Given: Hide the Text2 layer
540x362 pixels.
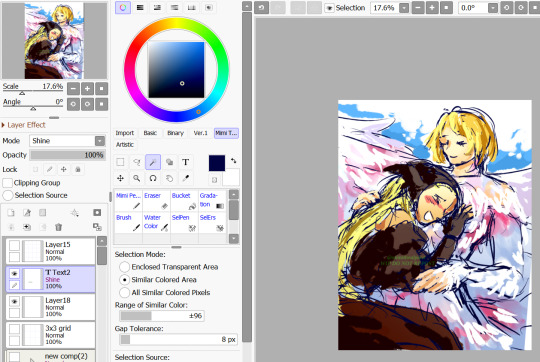Looking at the screenshot, I should (x=14, y=274).
